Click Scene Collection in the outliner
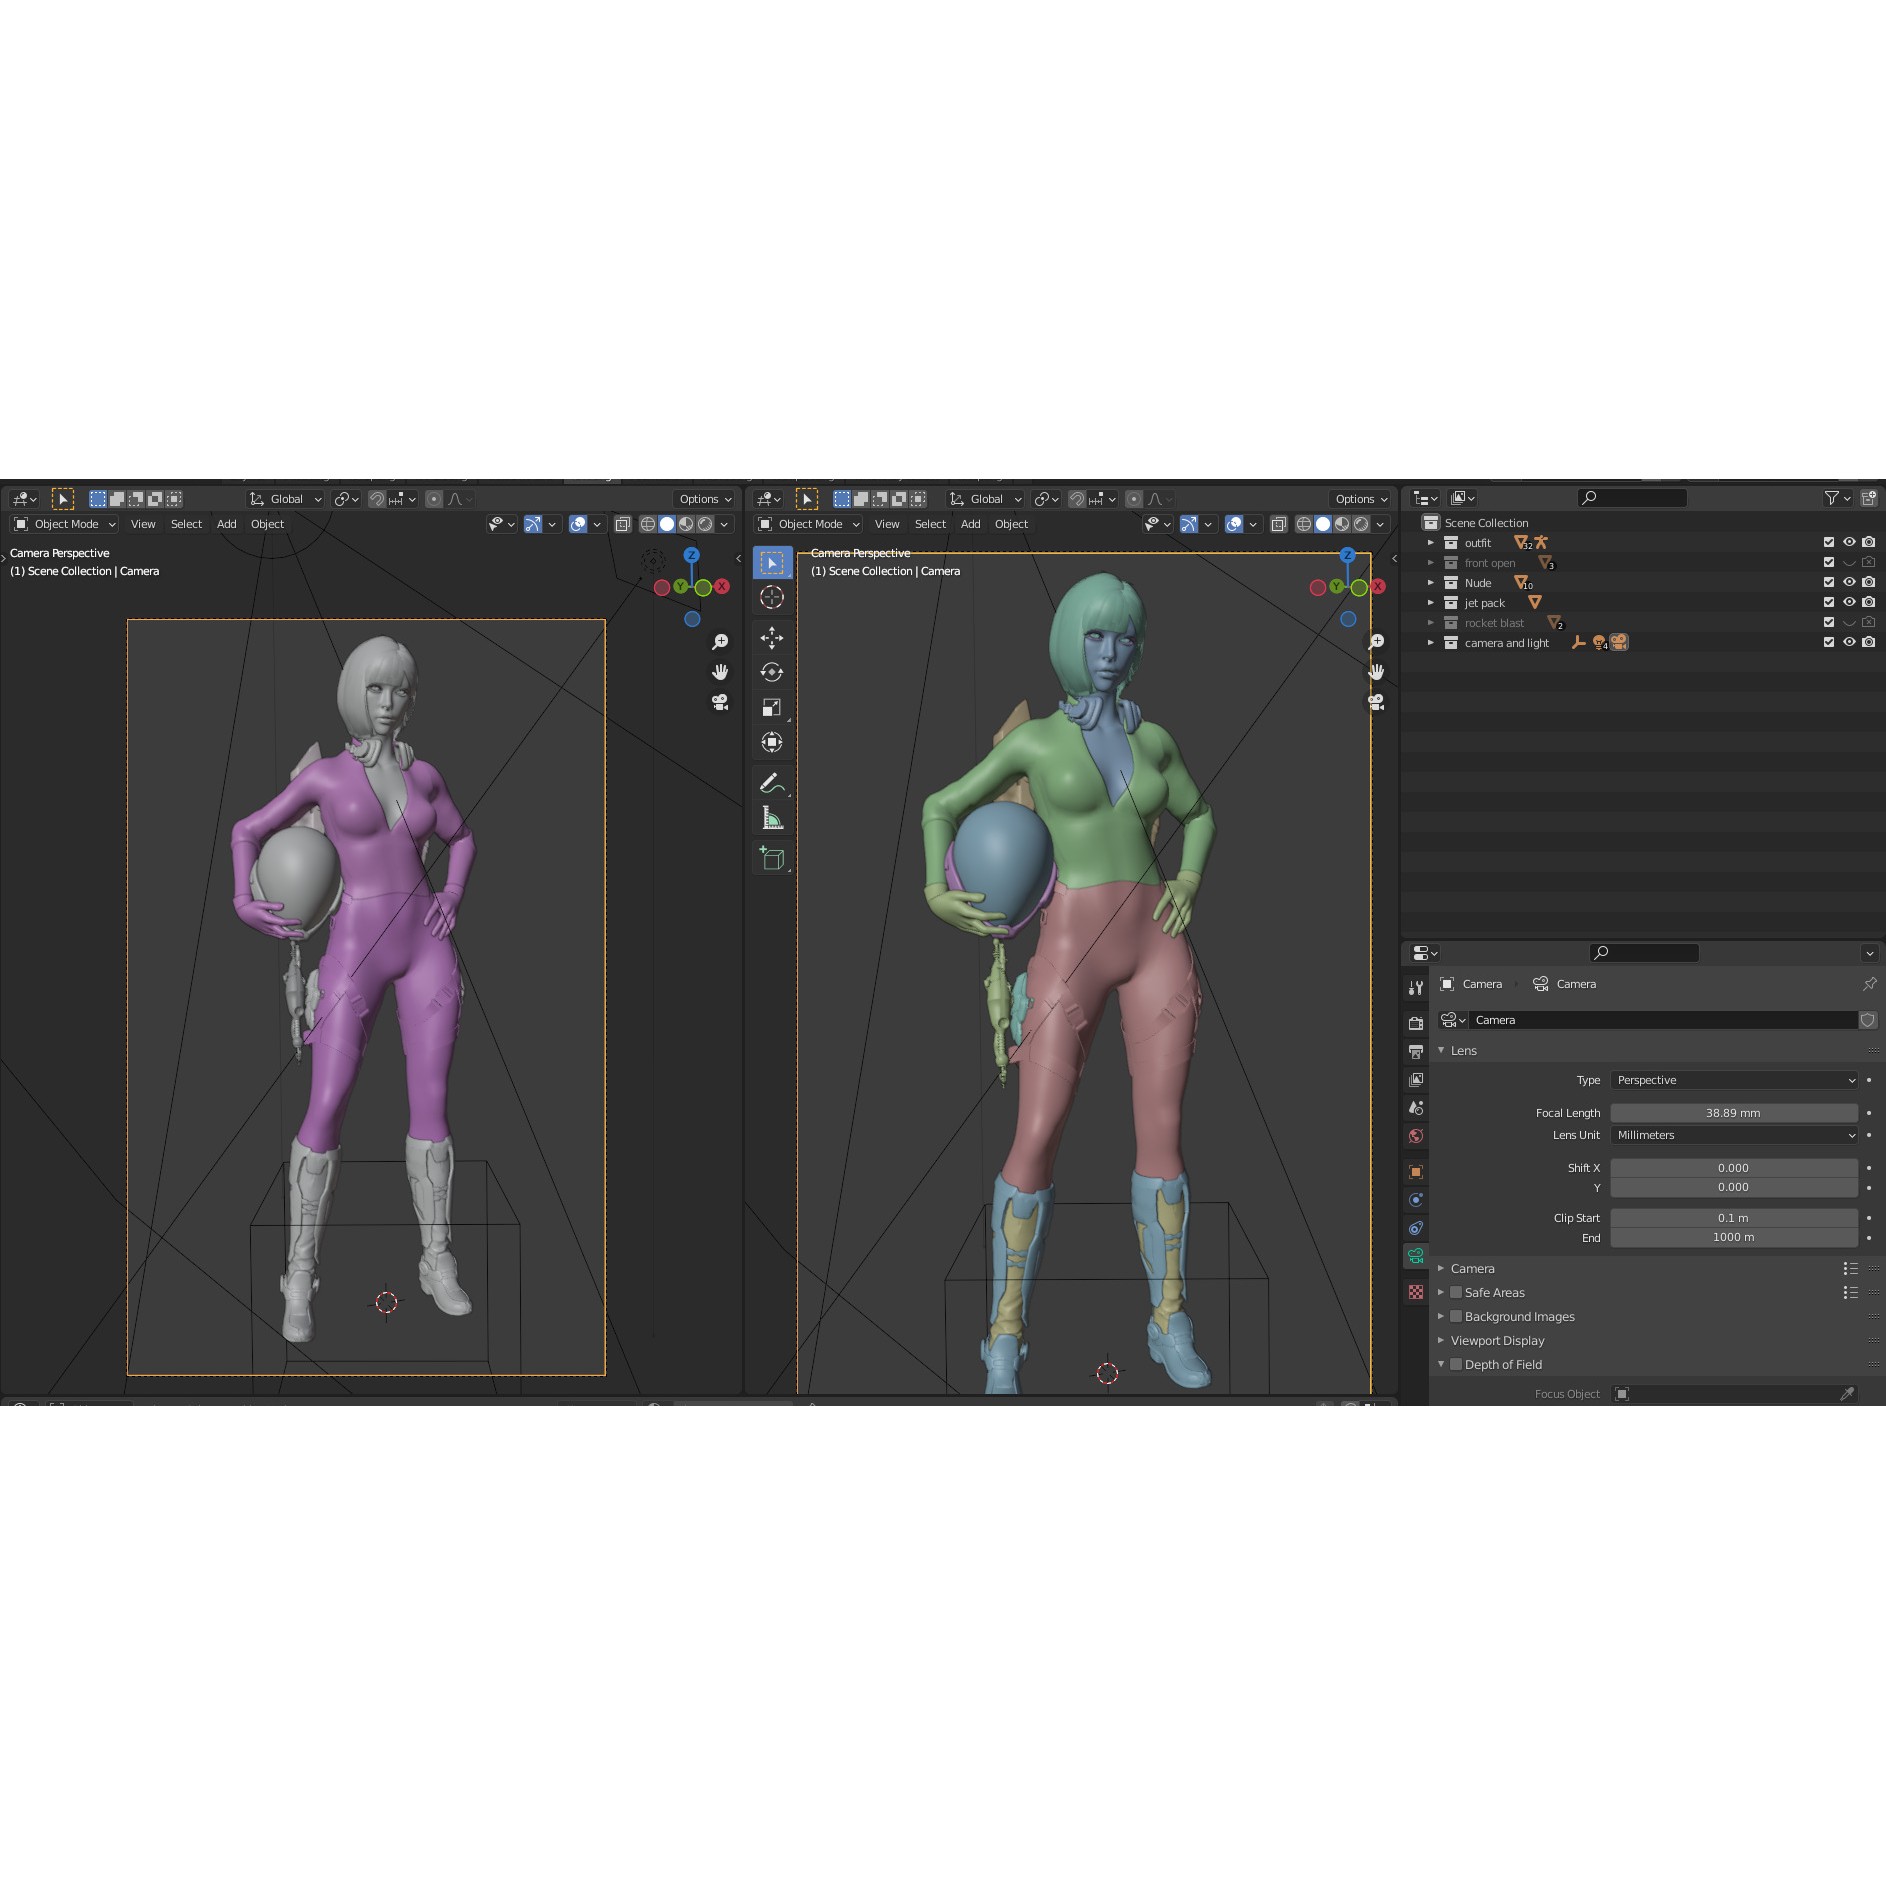Screen dimensions: 1886x1886 [x=1487, y=522]
